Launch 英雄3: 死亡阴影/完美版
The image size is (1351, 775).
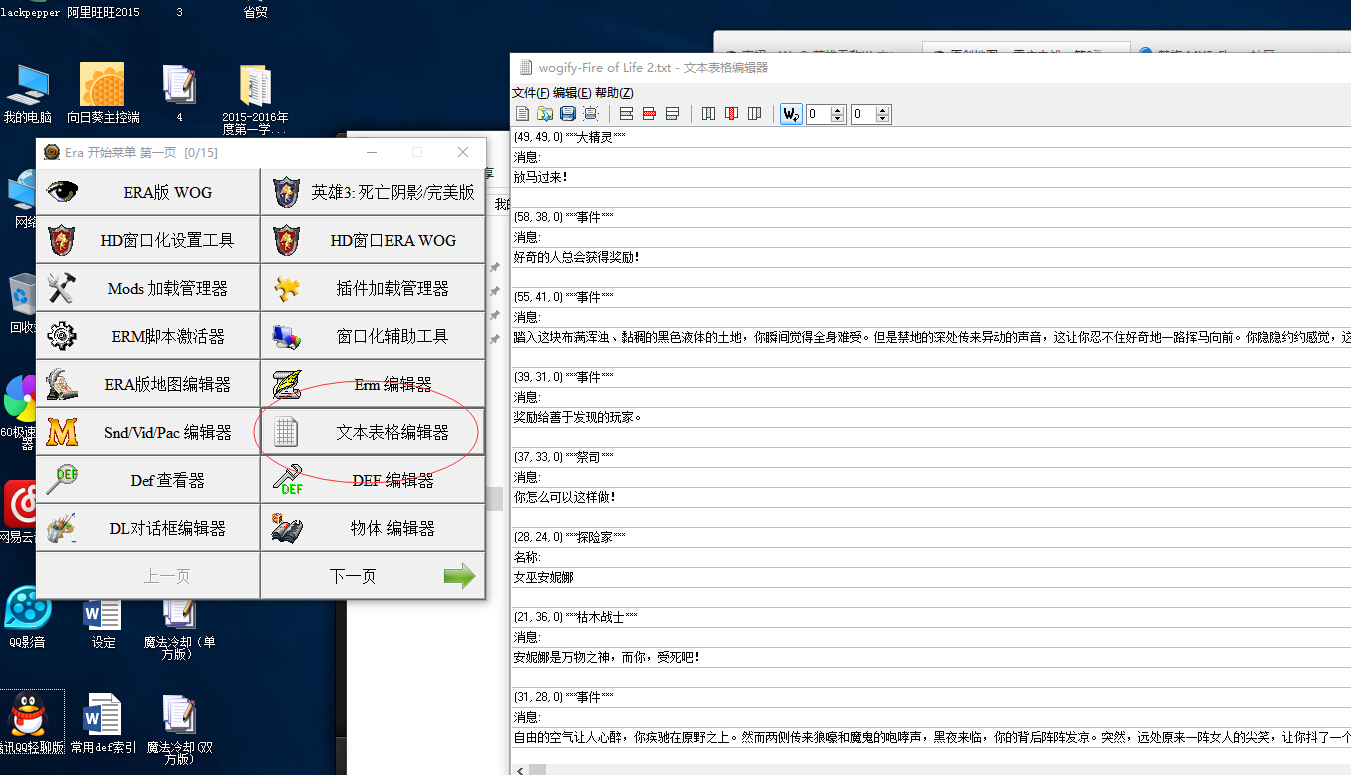click(373, 192)
